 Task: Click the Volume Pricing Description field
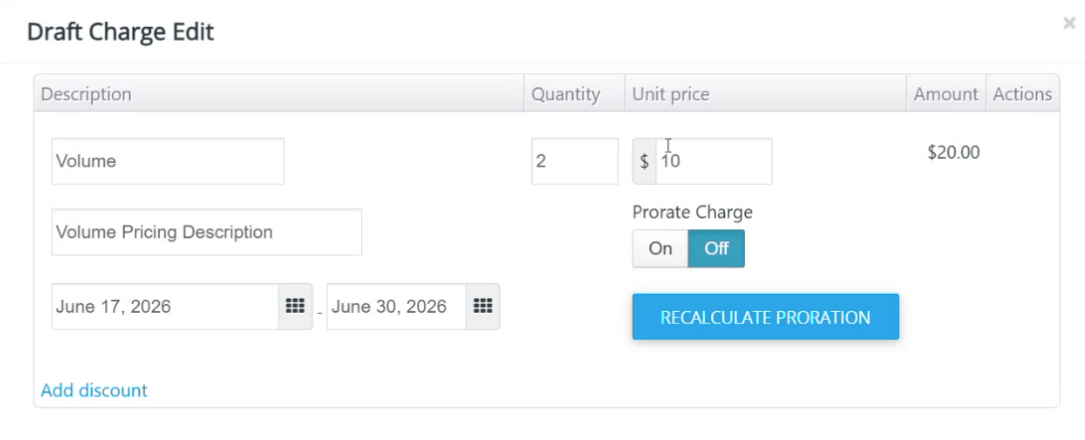tap(206, 232)
